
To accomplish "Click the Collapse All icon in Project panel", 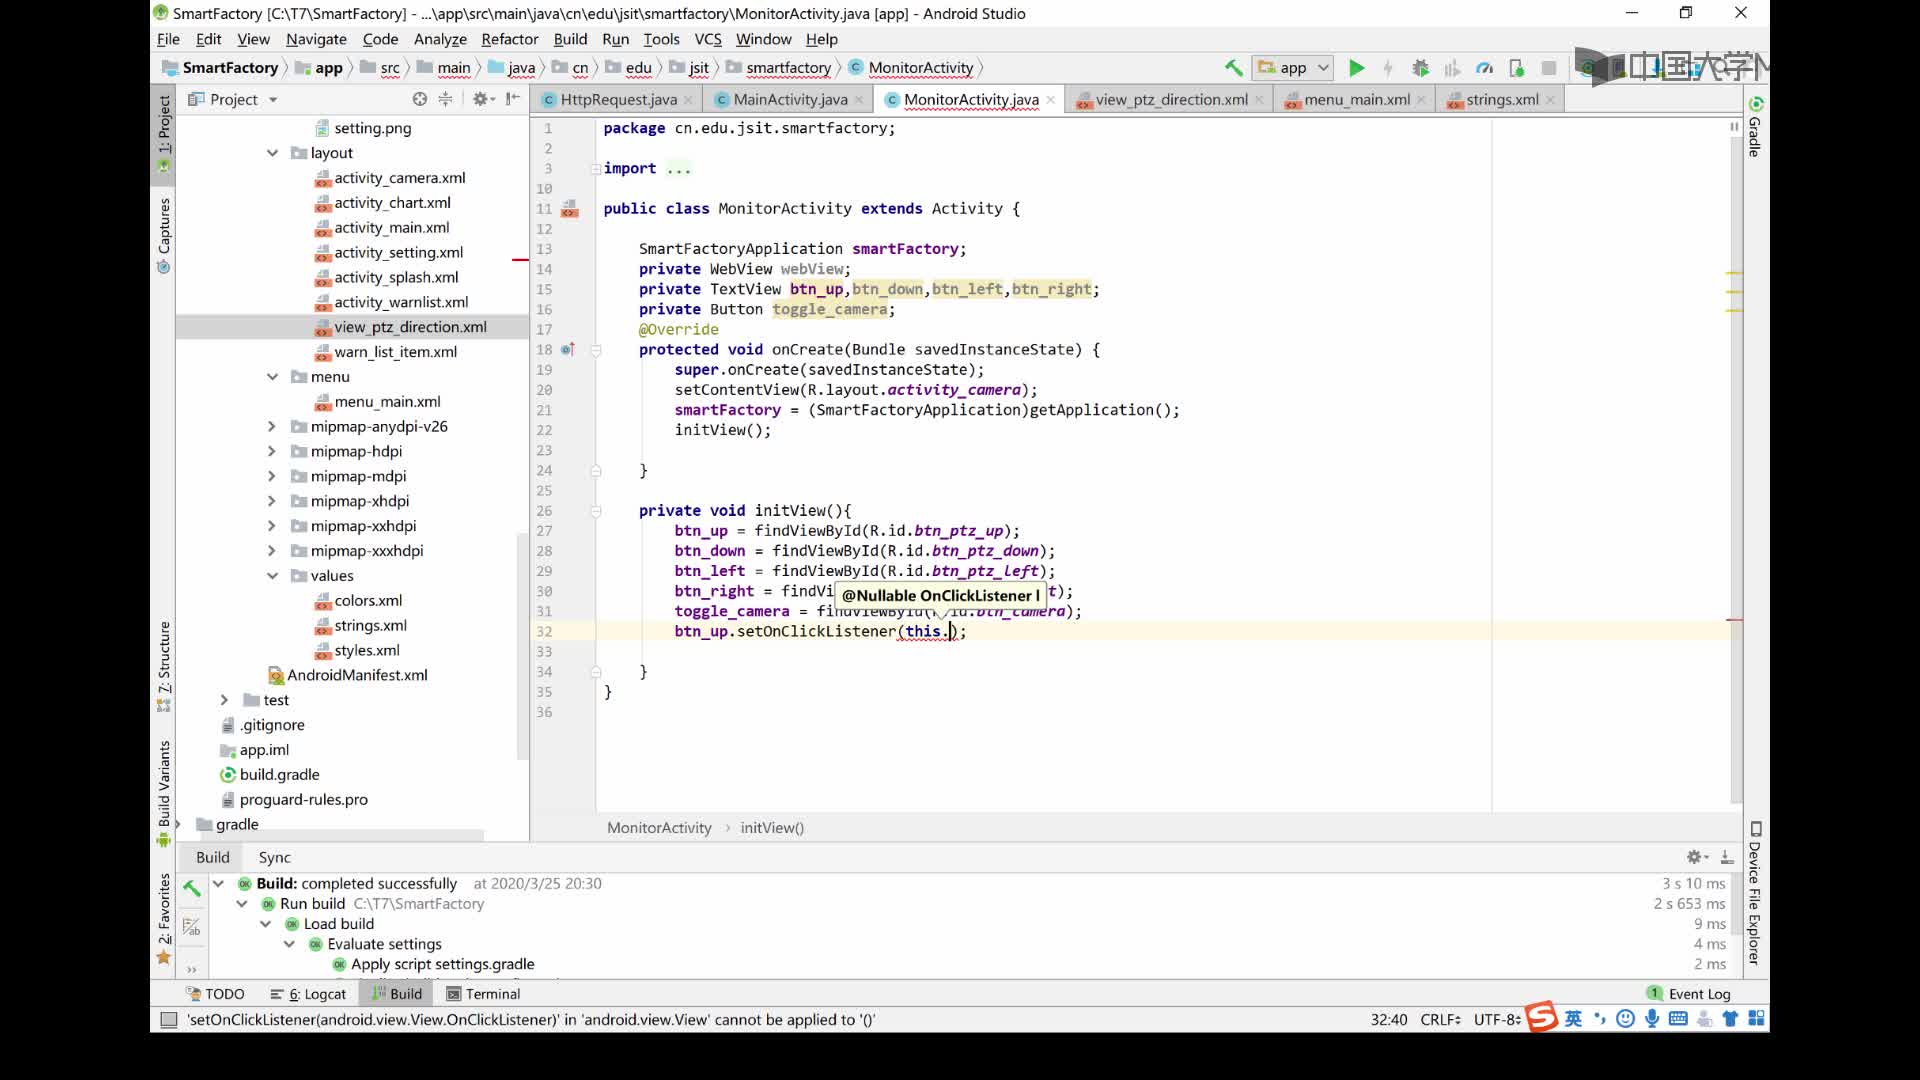I will point(446,99).
